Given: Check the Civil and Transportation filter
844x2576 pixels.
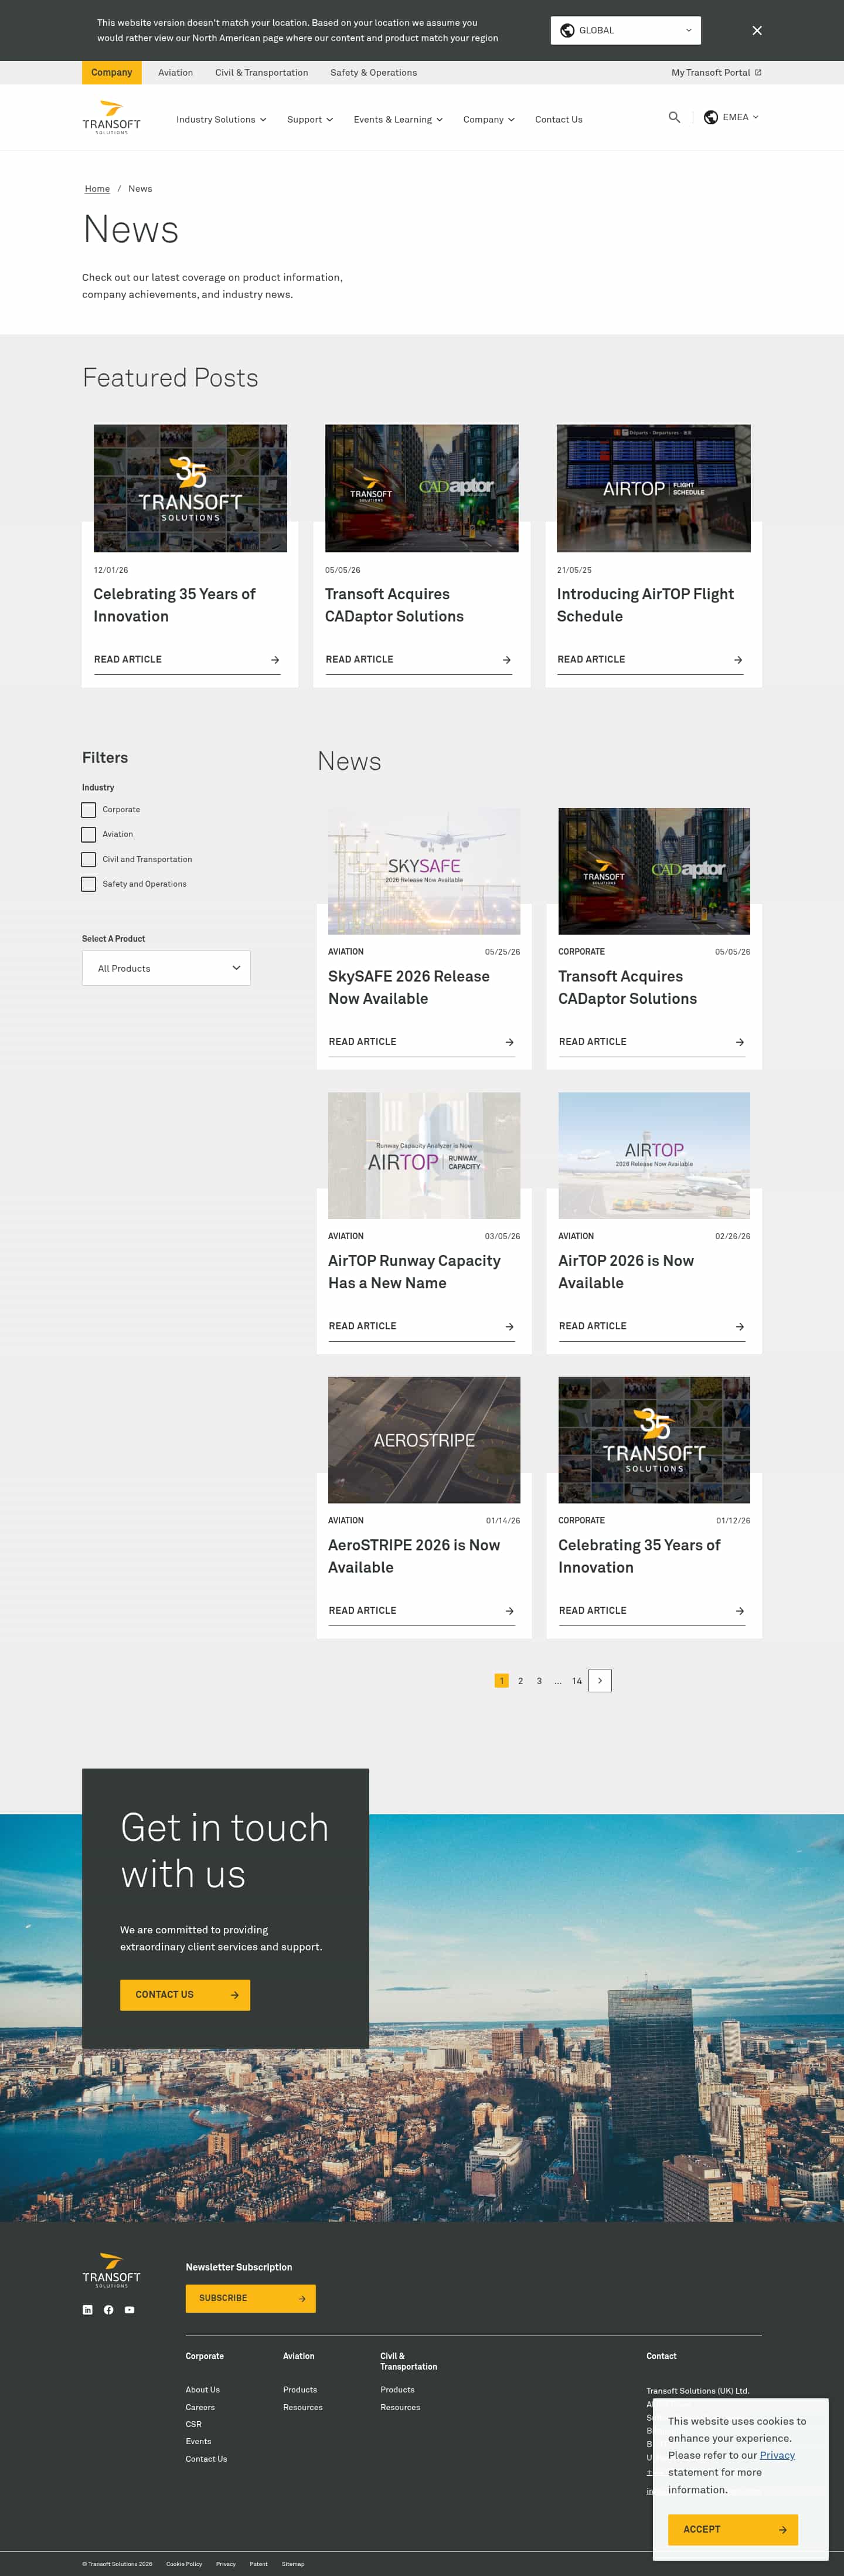Looking at the screenshot, I should click(89, 859).
